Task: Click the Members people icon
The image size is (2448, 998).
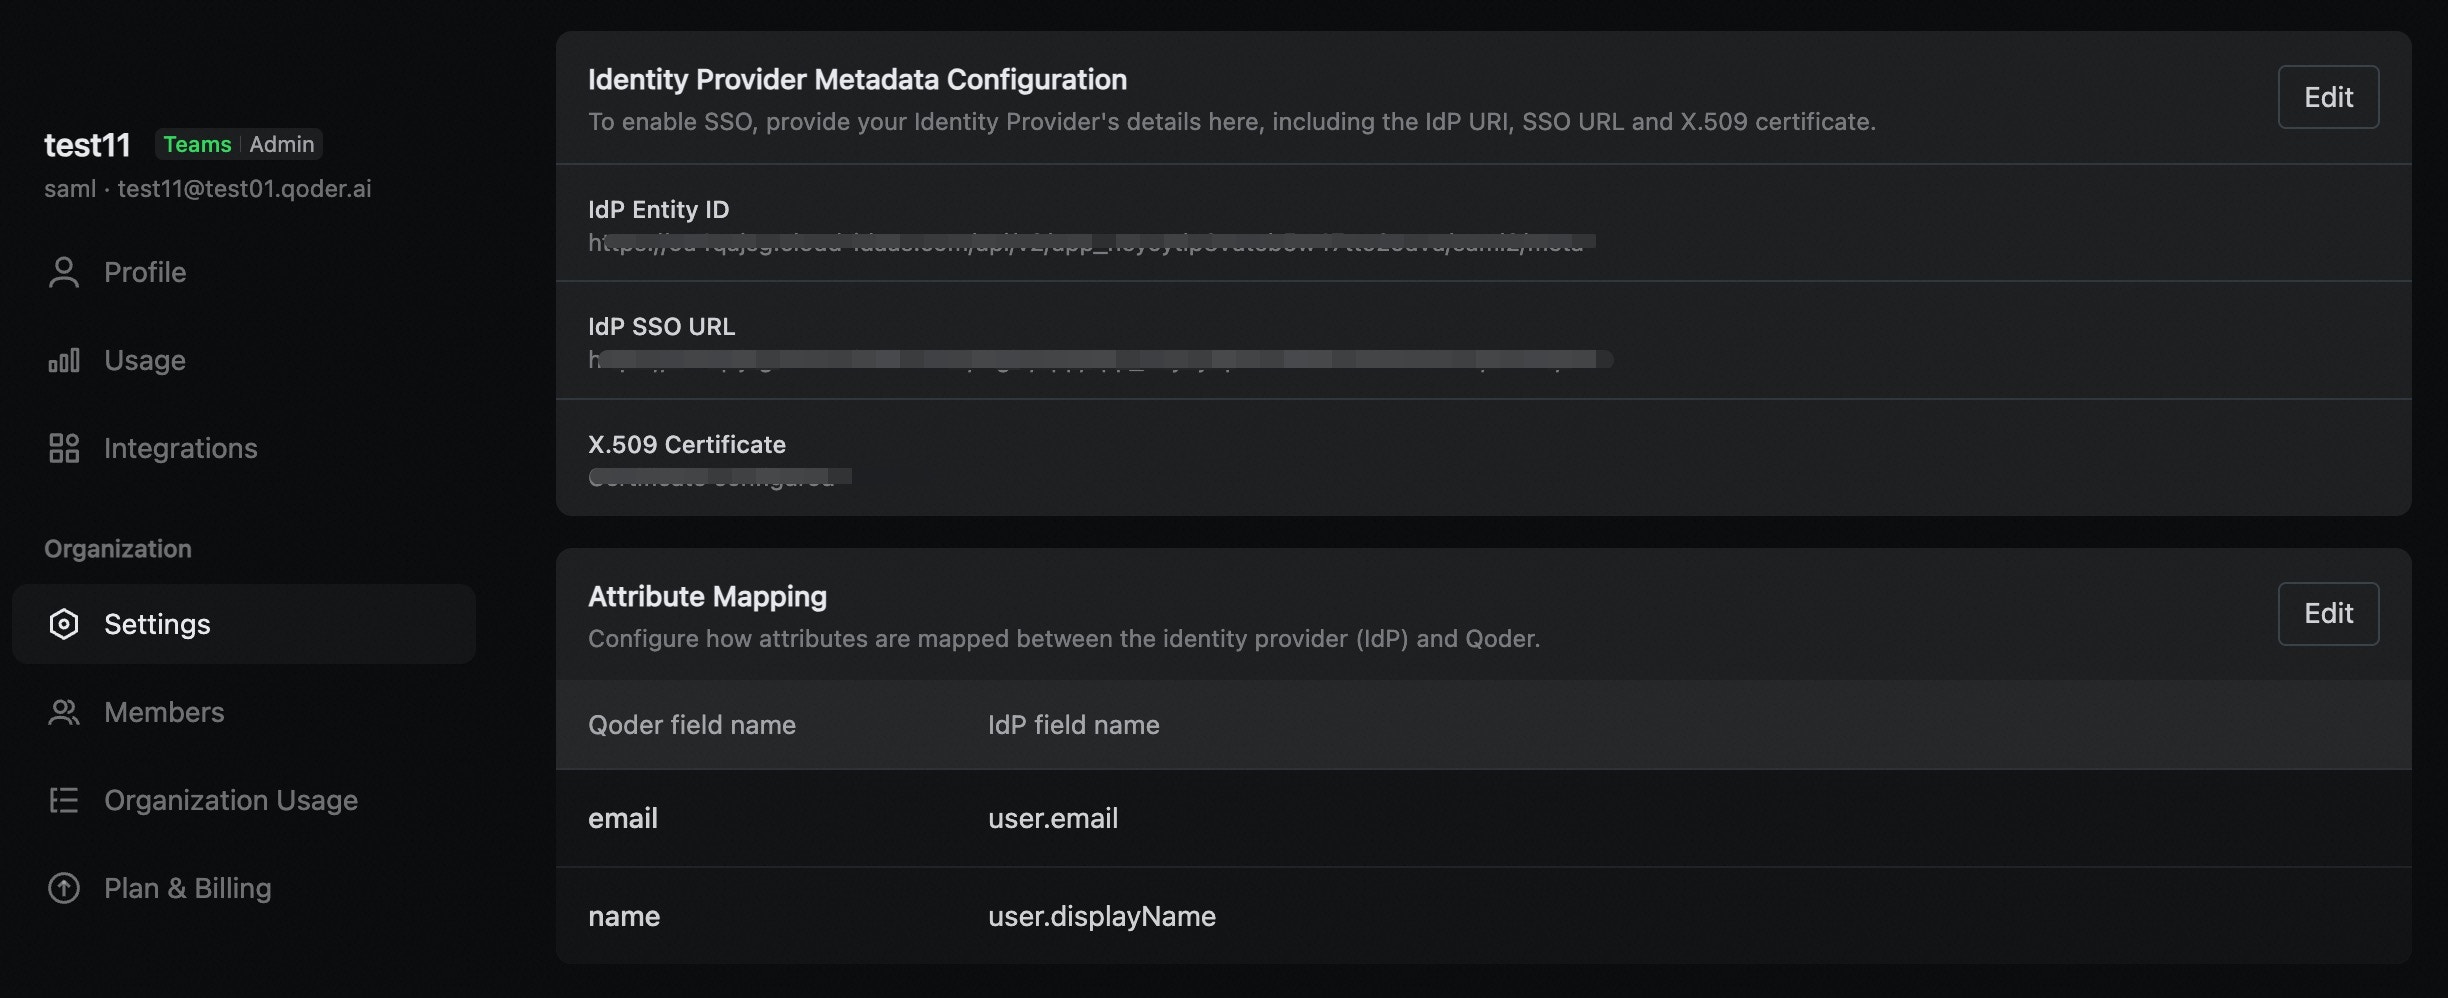Action: point(64,712)
